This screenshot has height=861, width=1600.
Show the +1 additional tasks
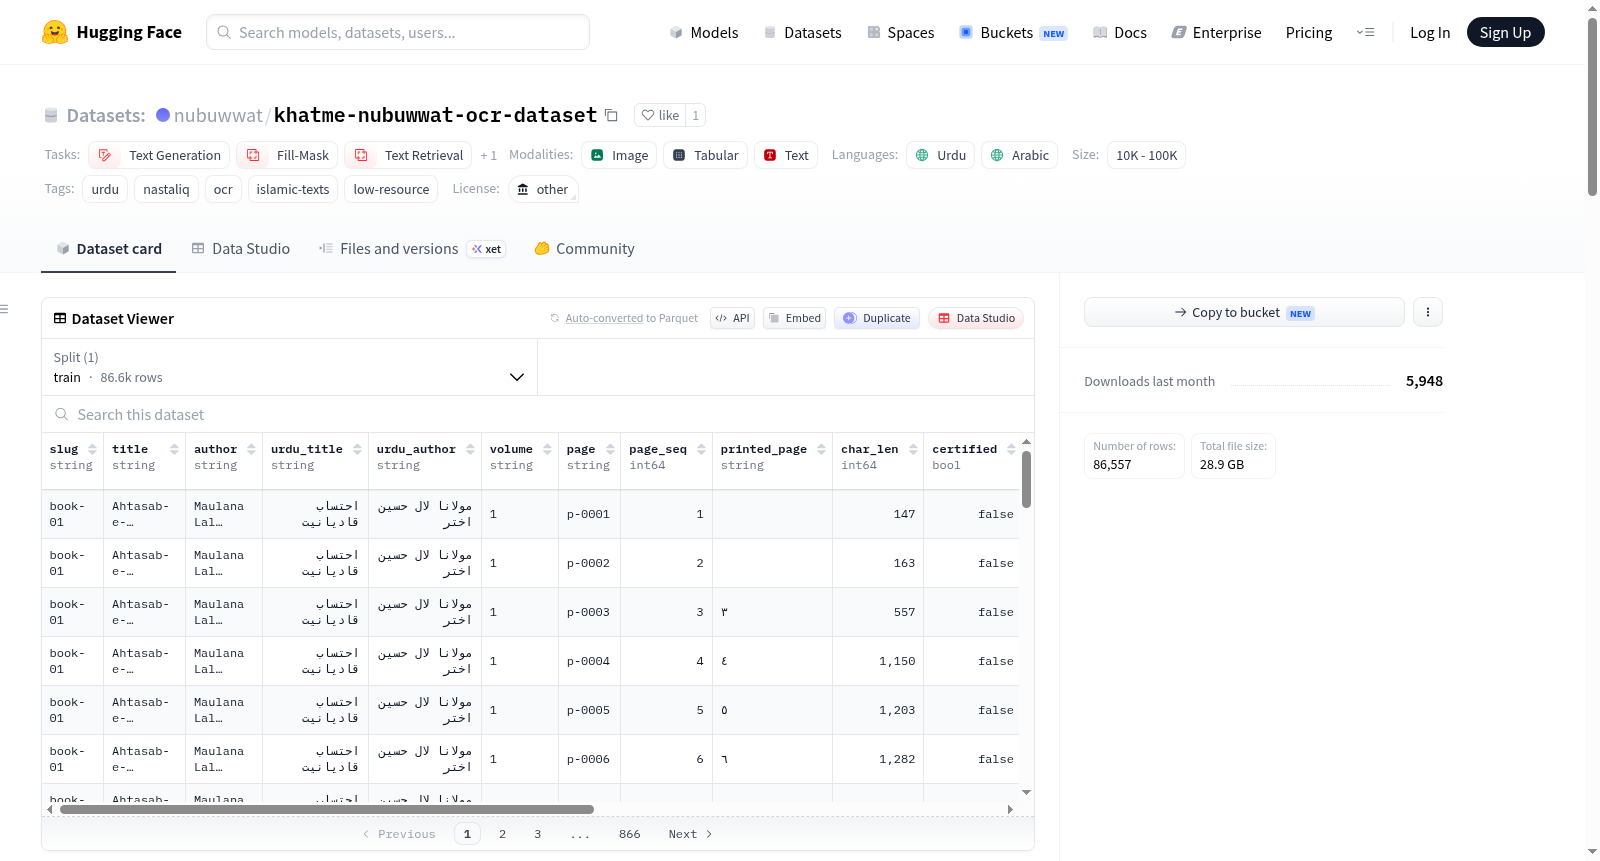pyautogui.click(x=488, y=155)
